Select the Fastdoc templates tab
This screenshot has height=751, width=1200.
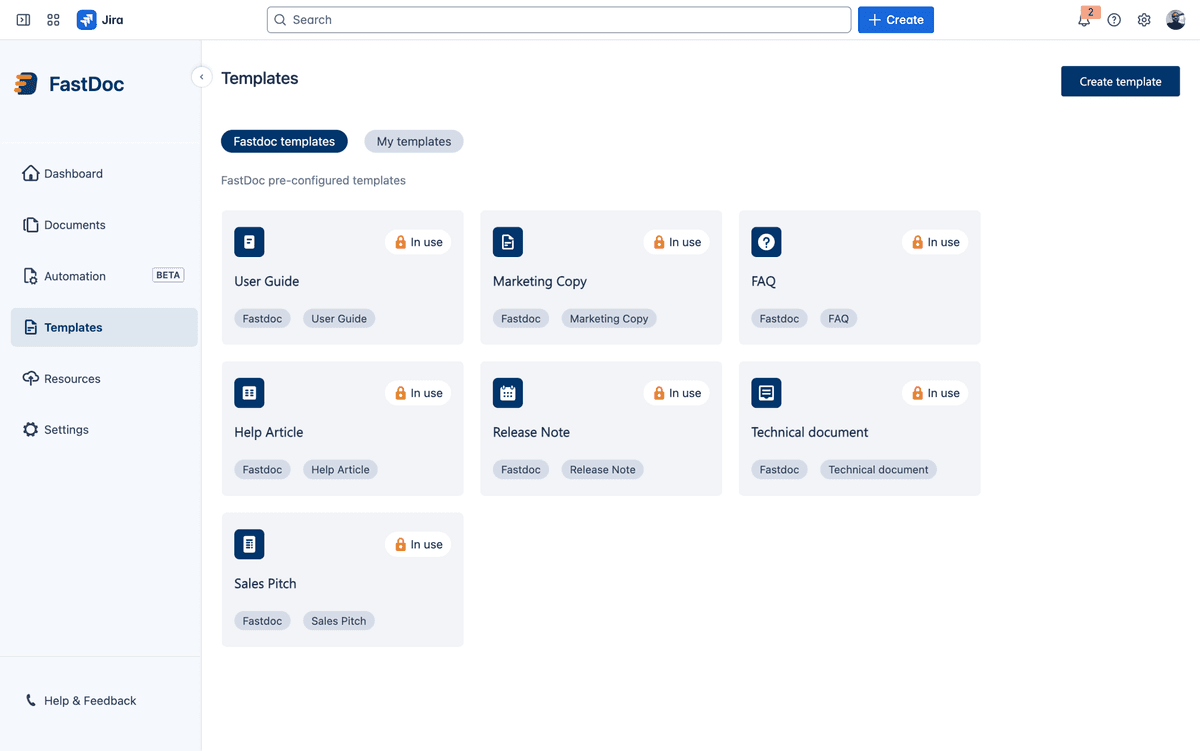coord(284,141)
